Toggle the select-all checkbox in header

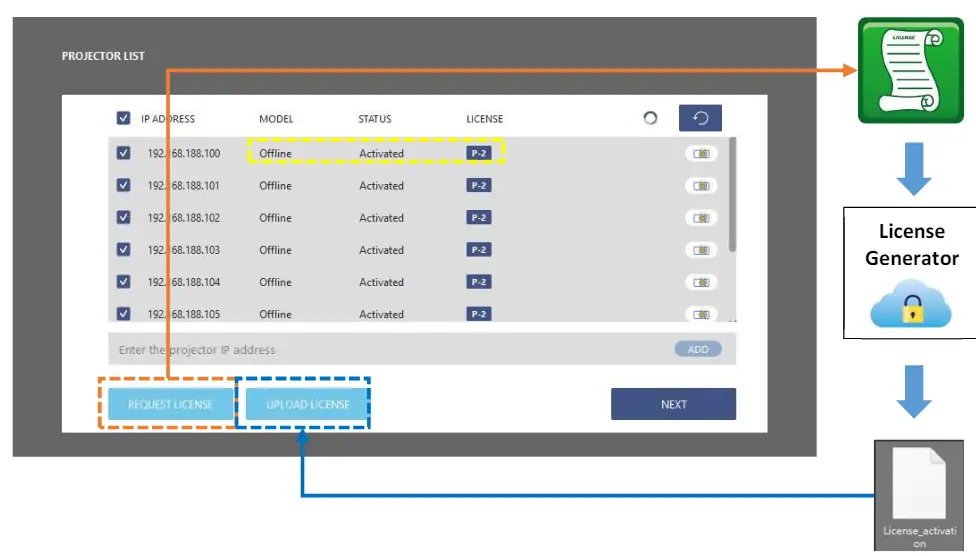[123, 118]
